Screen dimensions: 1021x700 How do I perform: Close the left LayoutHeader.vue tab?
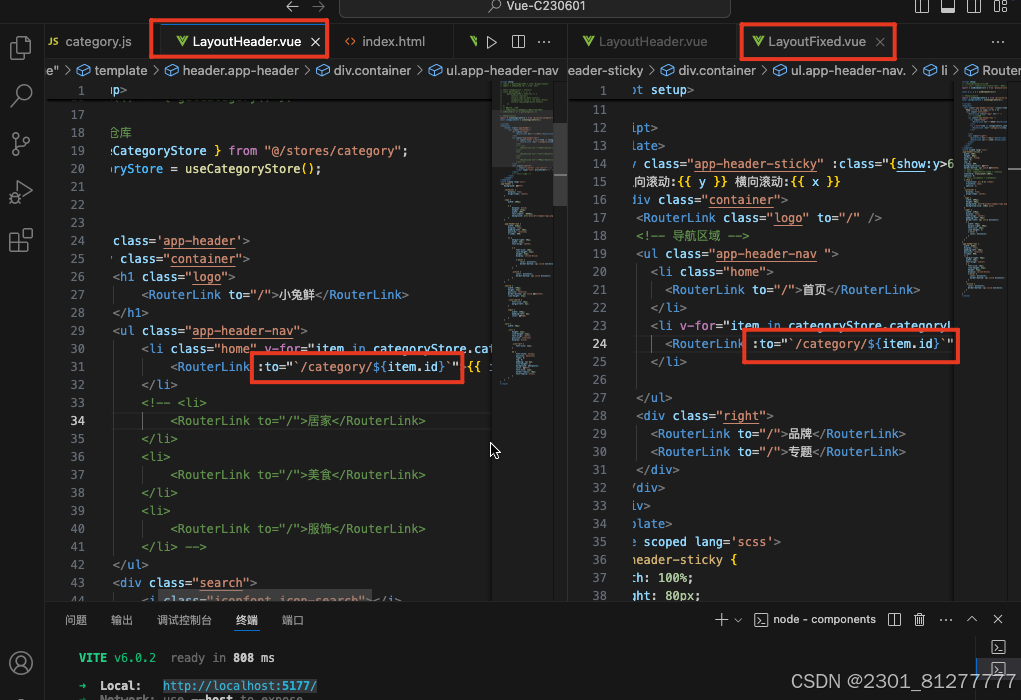click(315, 42)
